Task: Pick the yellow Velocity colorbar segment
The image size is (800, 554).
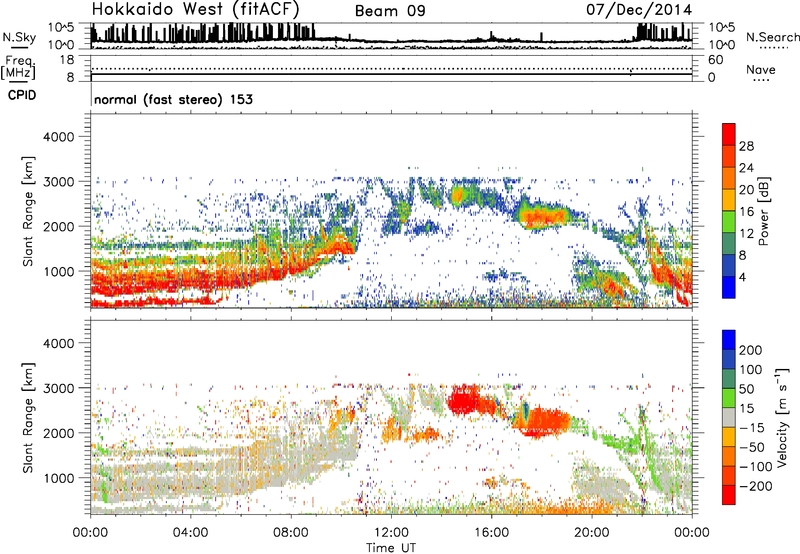Action: pyautogui.click(x=729, y=437)
